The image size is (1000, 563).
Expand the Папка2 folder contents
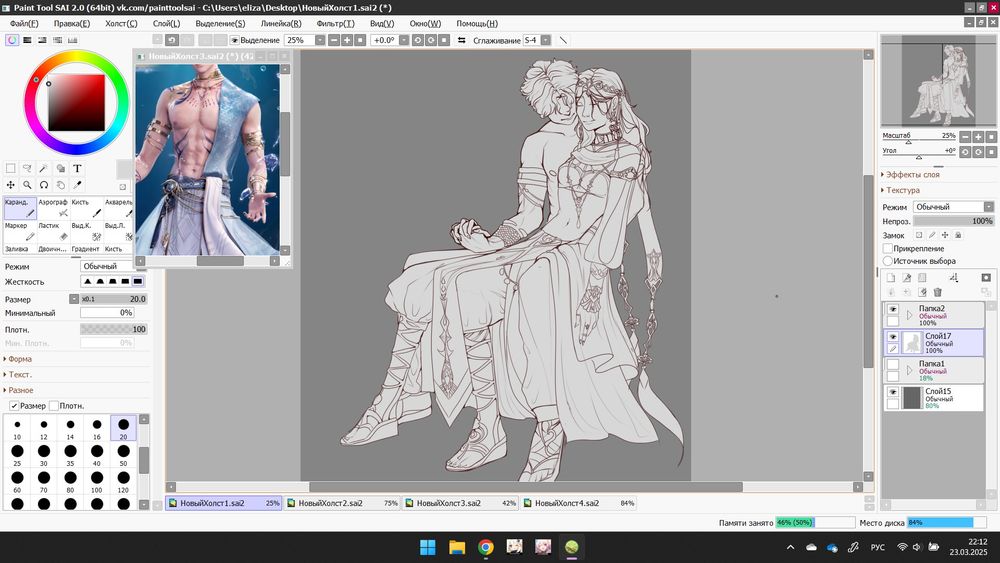click(x=910, y=315)
